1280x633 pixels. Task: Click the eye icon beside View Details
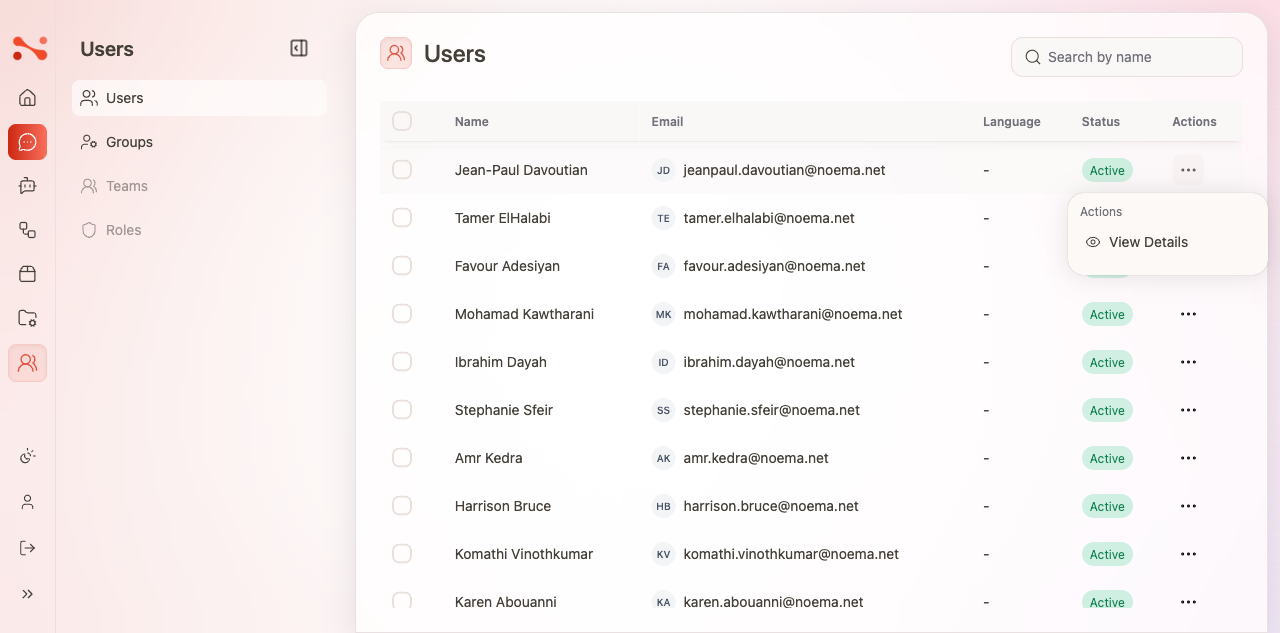(1093, 242)
